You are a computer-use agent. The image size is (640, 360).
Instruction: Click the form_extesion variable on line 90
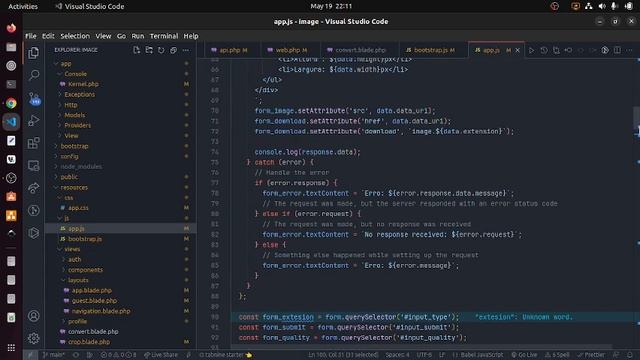(288, 317)
